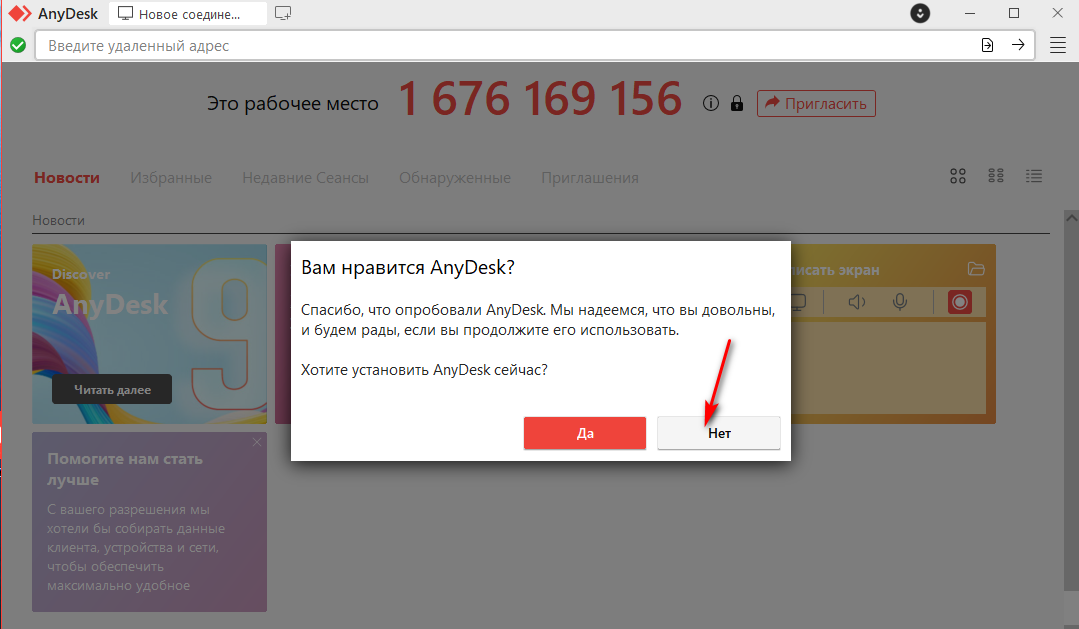
Task: Click the 'Вам нравится AnyDesk?' dialog title
Action: coord(408,267)
